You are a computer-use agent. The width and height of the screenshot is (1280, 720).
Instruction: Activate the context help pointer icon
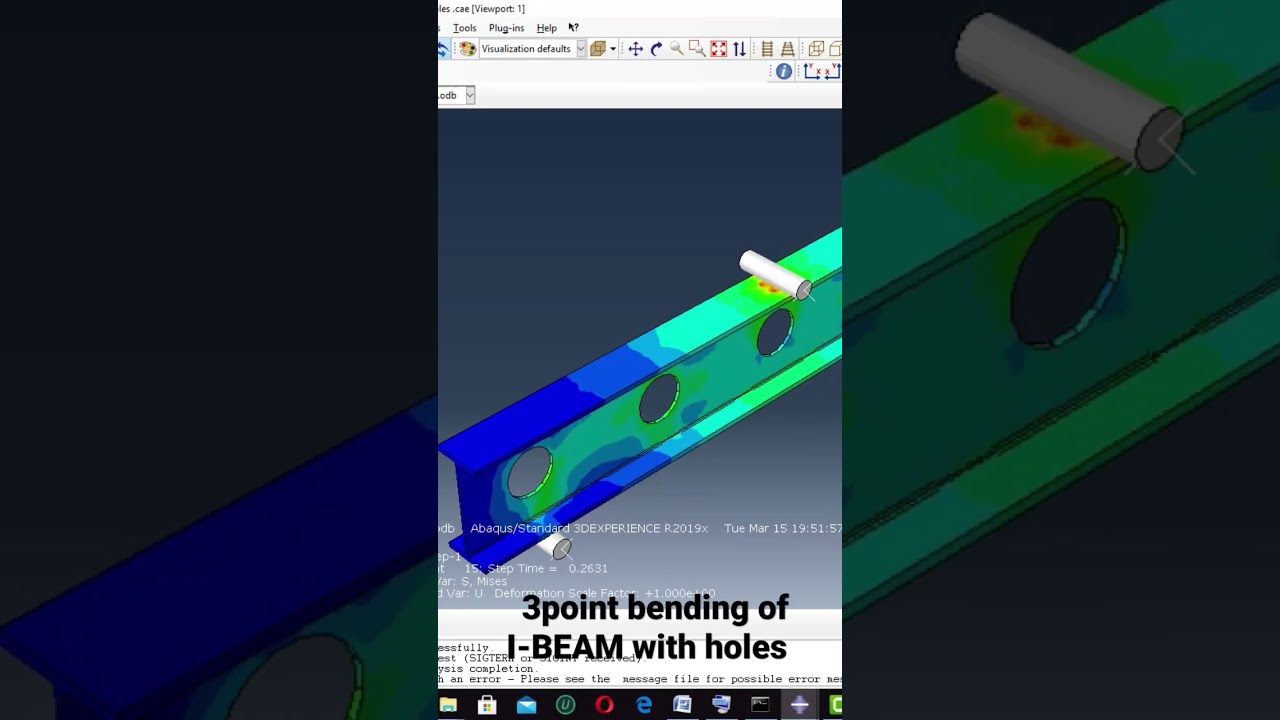573,28
